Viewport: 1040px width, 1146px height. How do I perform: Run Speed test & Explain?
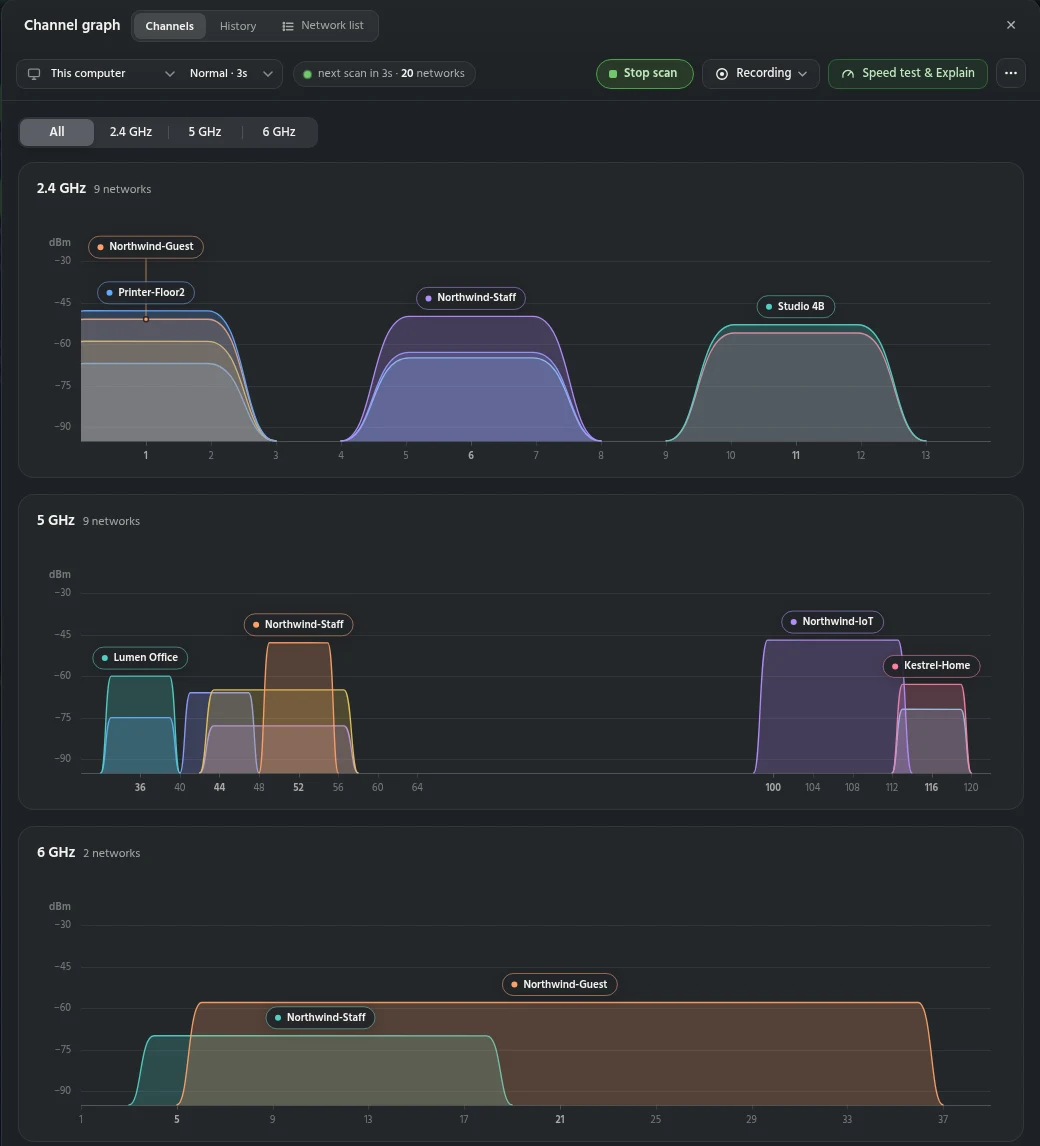908,74
